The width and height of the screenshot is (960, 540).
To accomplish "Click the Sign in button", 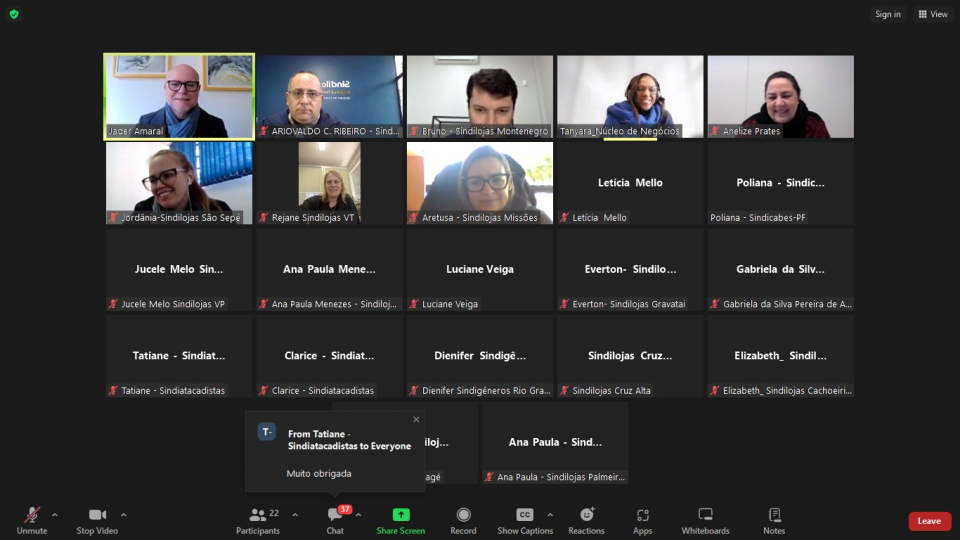I will point(887,14).
